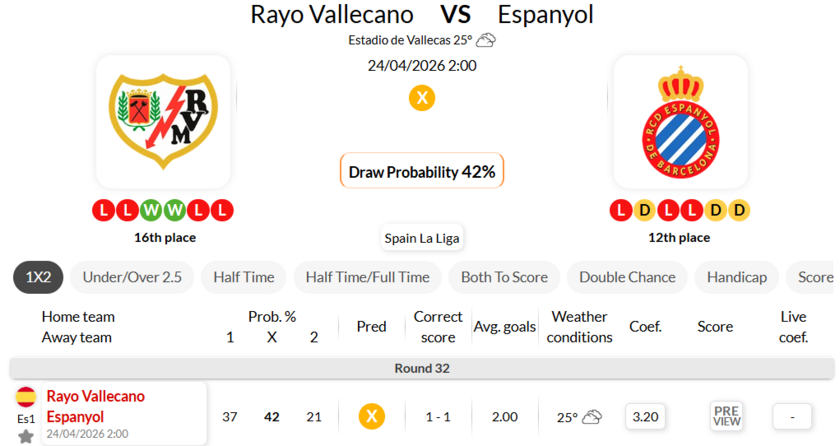
Task: Select the Half Time/Full Time tab
Action: point(368,277)
